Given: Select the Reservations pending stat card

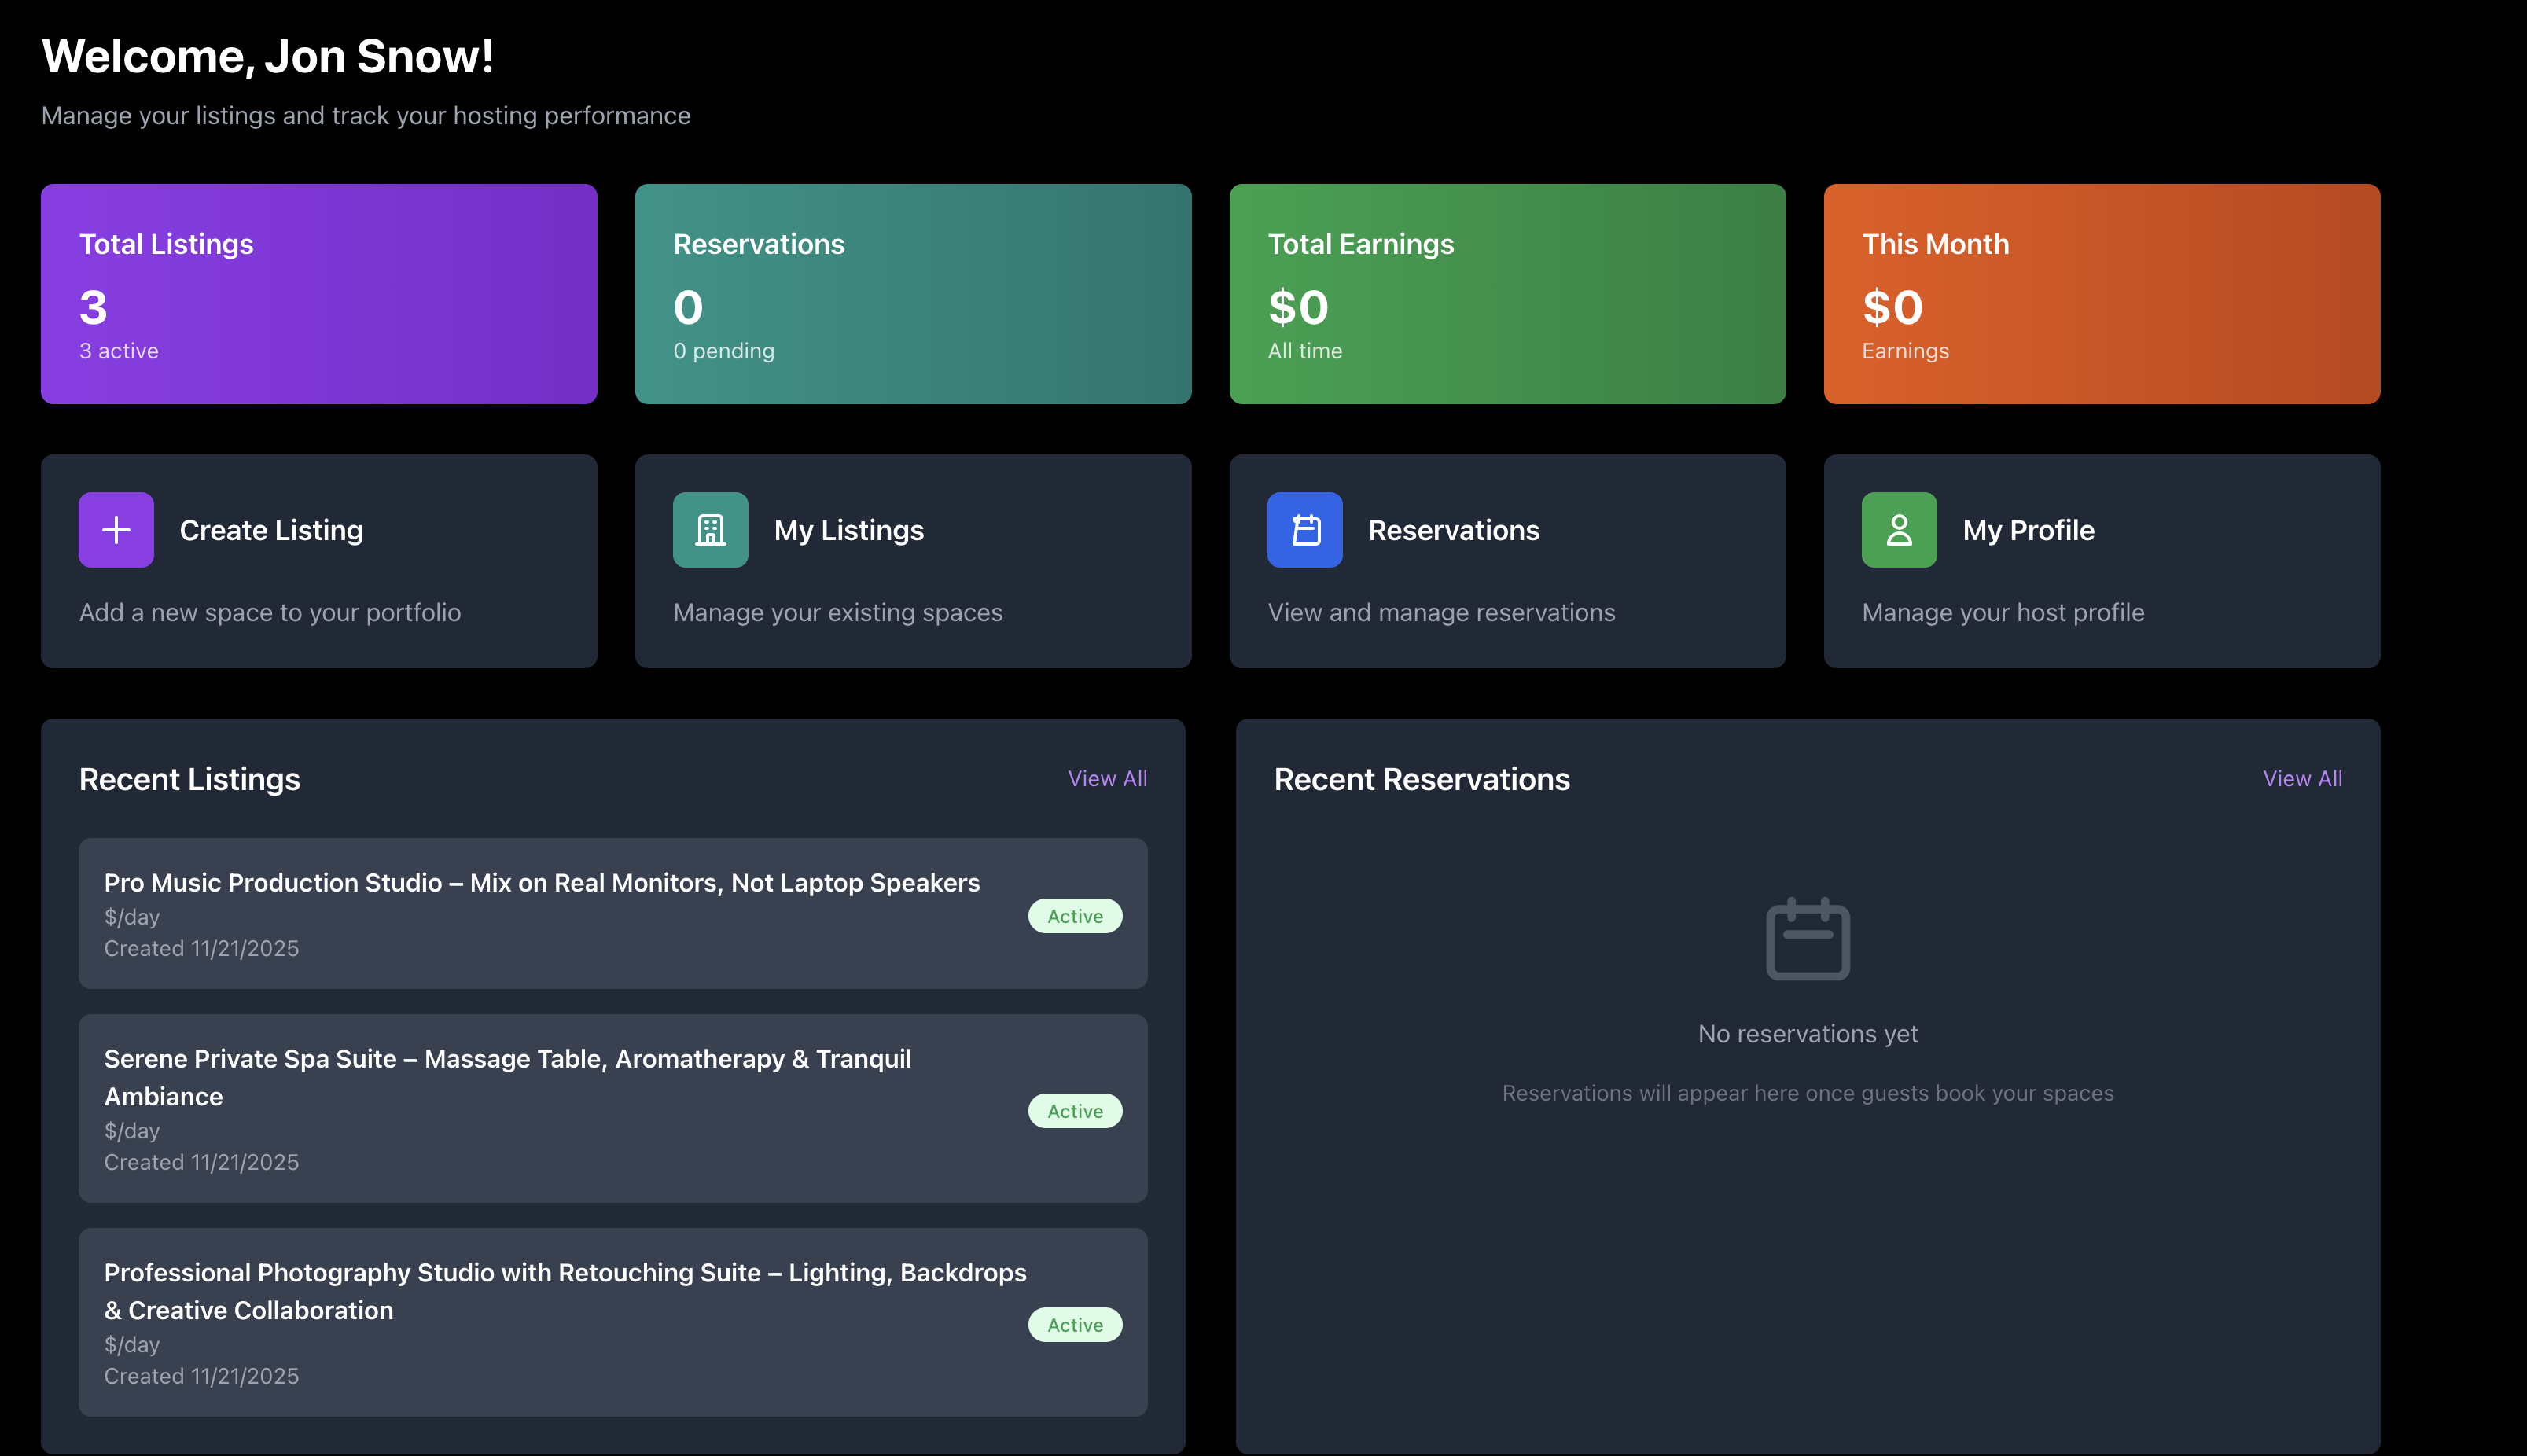Looking at the screenshot, I should pos(912,294).
